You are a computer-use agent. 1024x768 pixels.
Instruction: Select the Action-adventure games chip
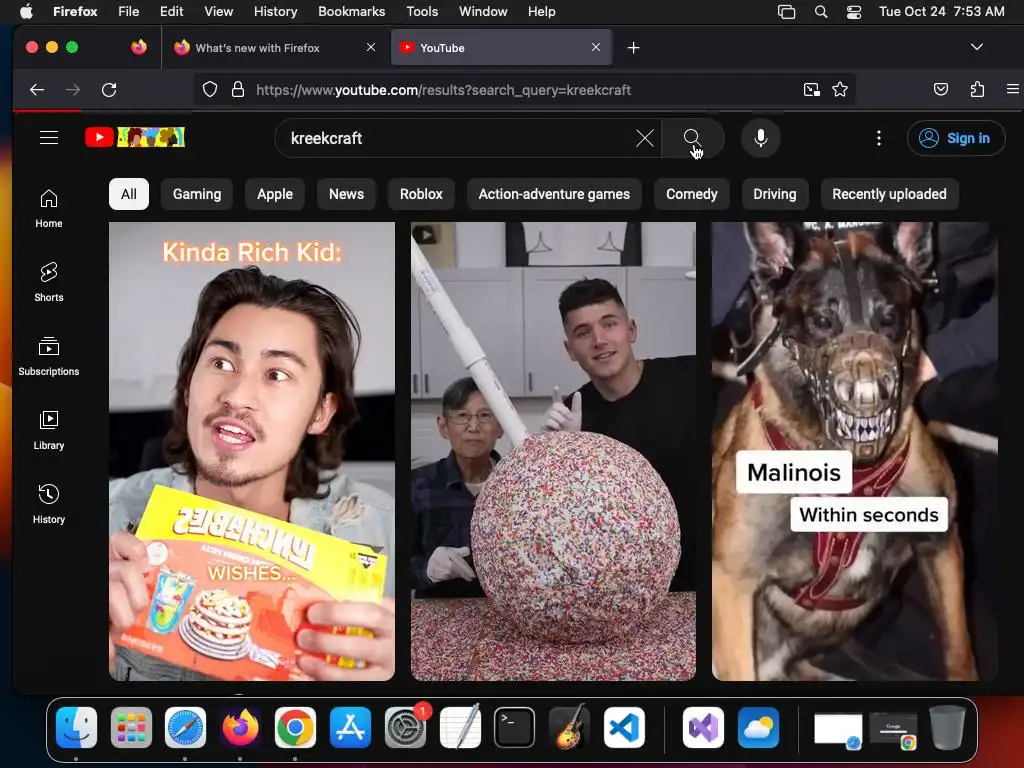pyautogui.click(x=554, y=194)
